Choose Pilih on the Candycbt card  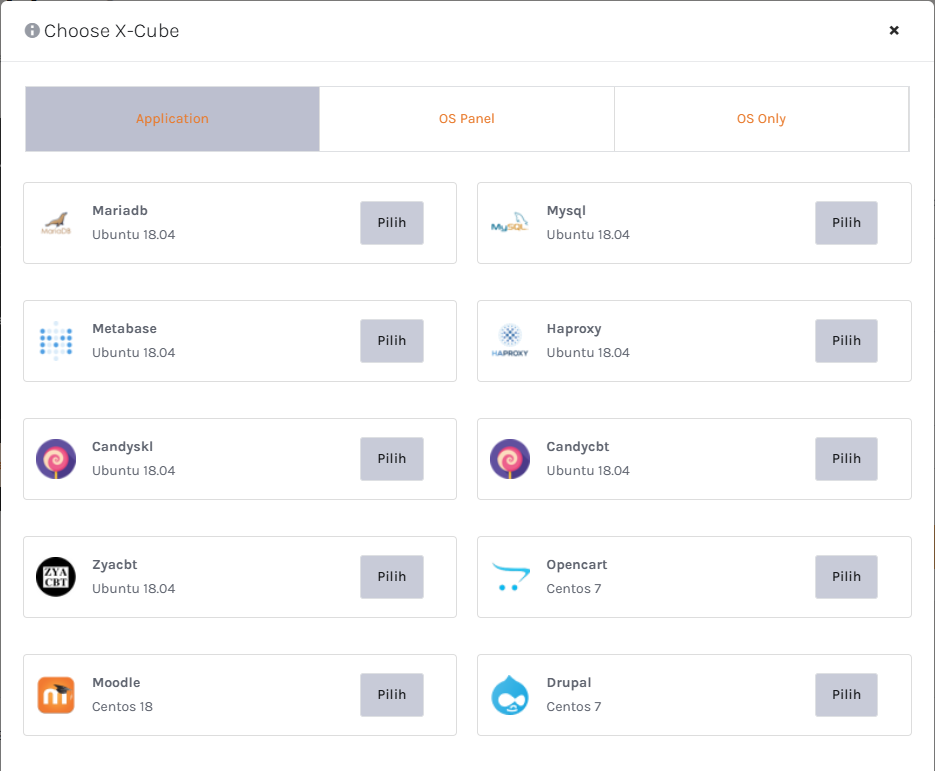tap(846, 459)
